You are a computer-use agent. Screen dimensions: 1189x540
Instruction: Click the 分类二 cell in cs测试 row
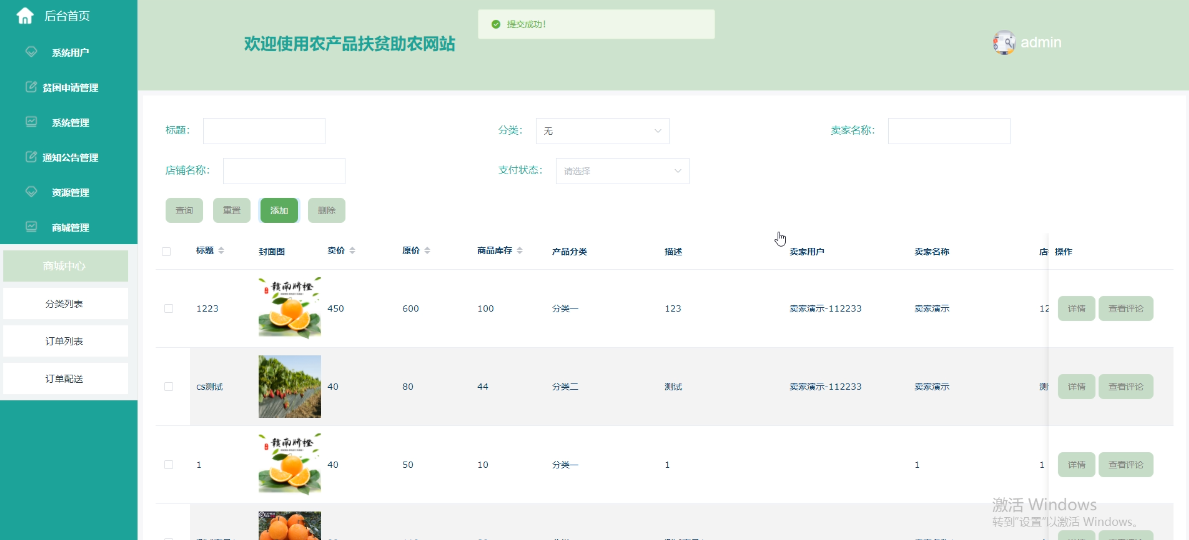coord(565,387)
